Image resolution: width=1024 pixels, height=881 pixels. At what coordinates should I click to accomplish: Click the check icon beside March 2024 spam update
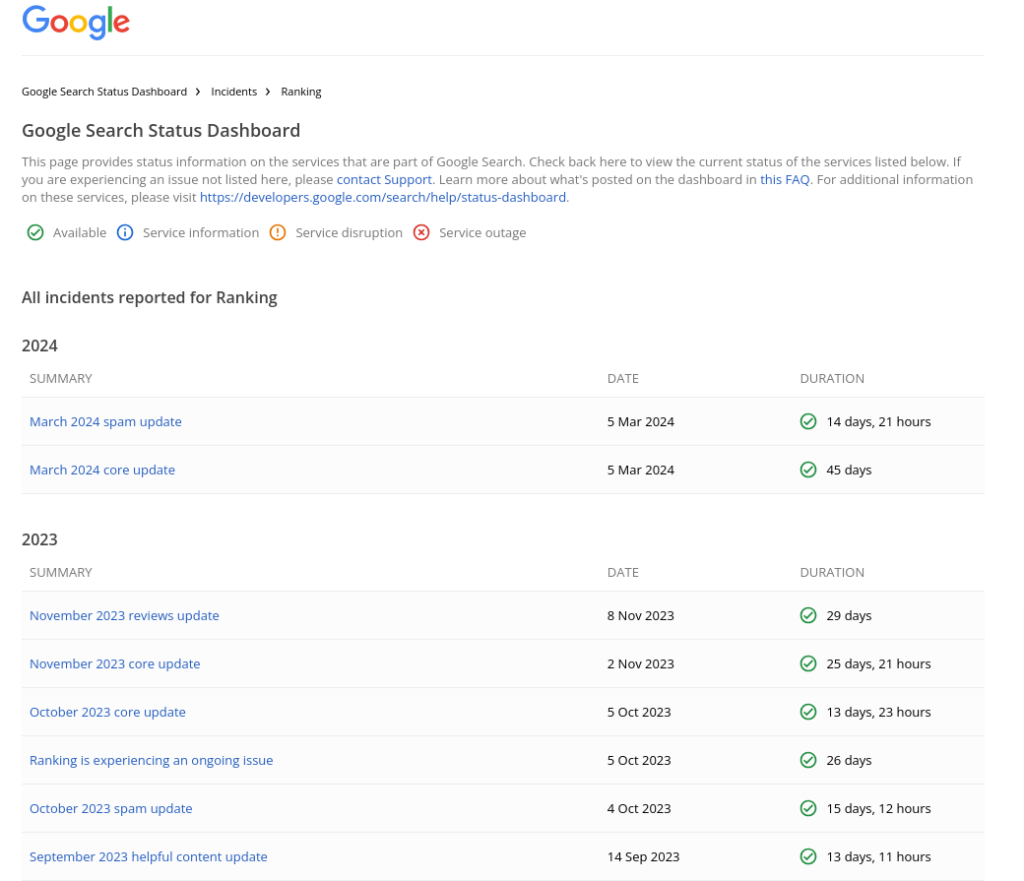pyautogui.click(x=808, y=421)
